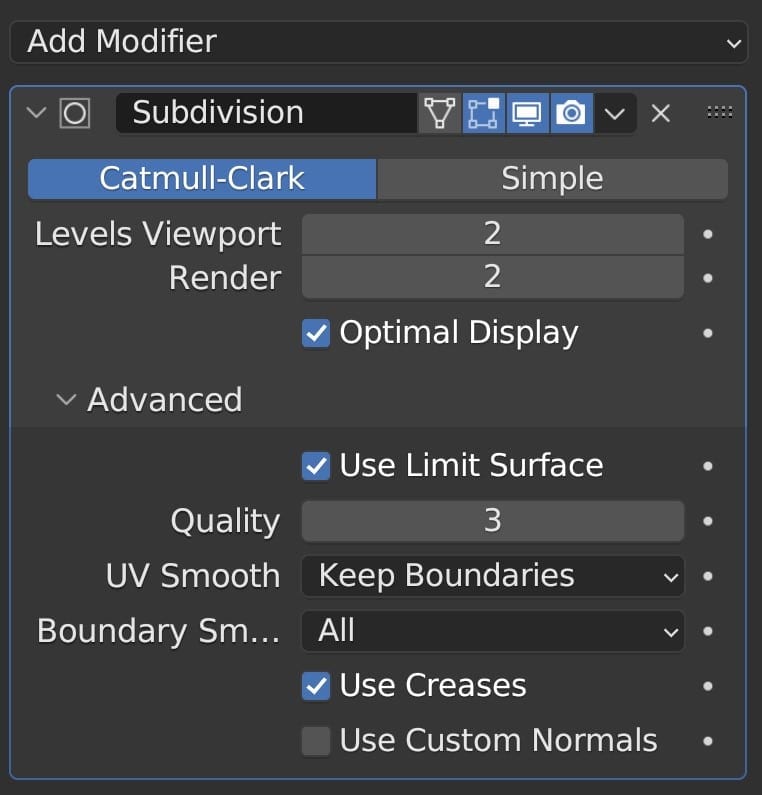Disable the Optimal Display checkbox
The height and width of the screenshot is (795, 762).
pos(316,333)
